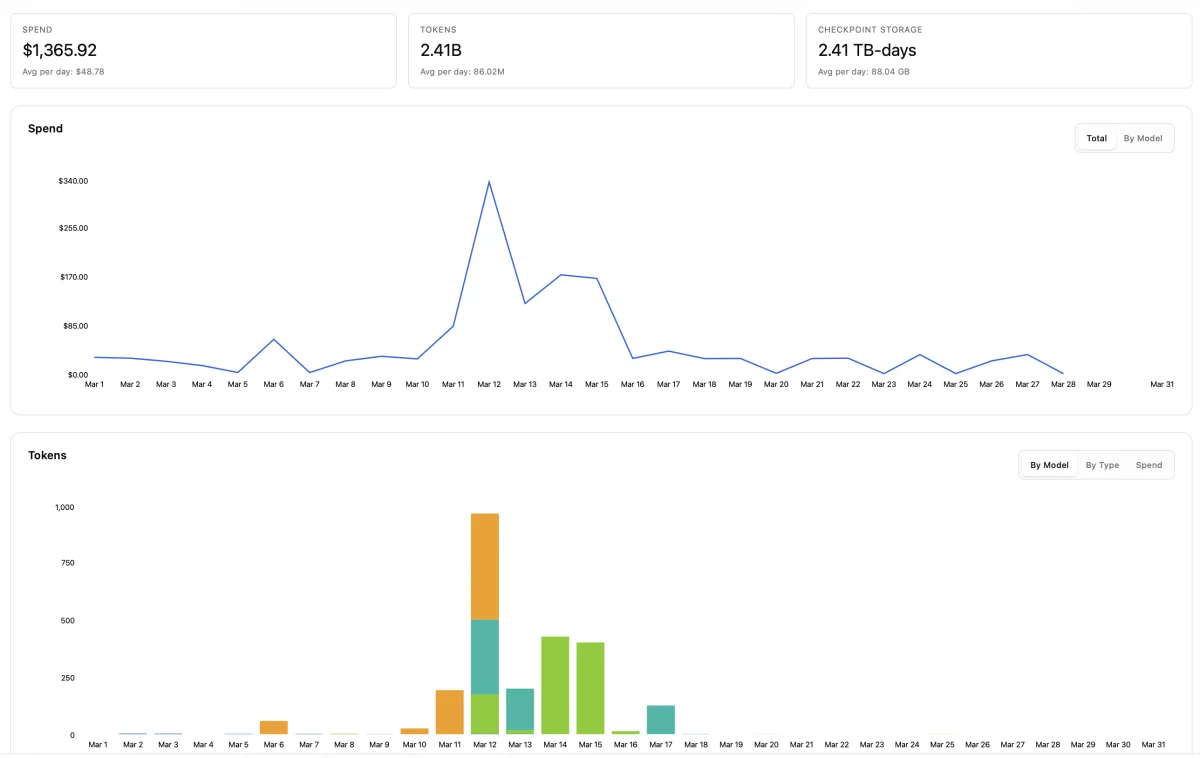Click the $340.00 axis label
1200x758 pixels.
[74, 181]
